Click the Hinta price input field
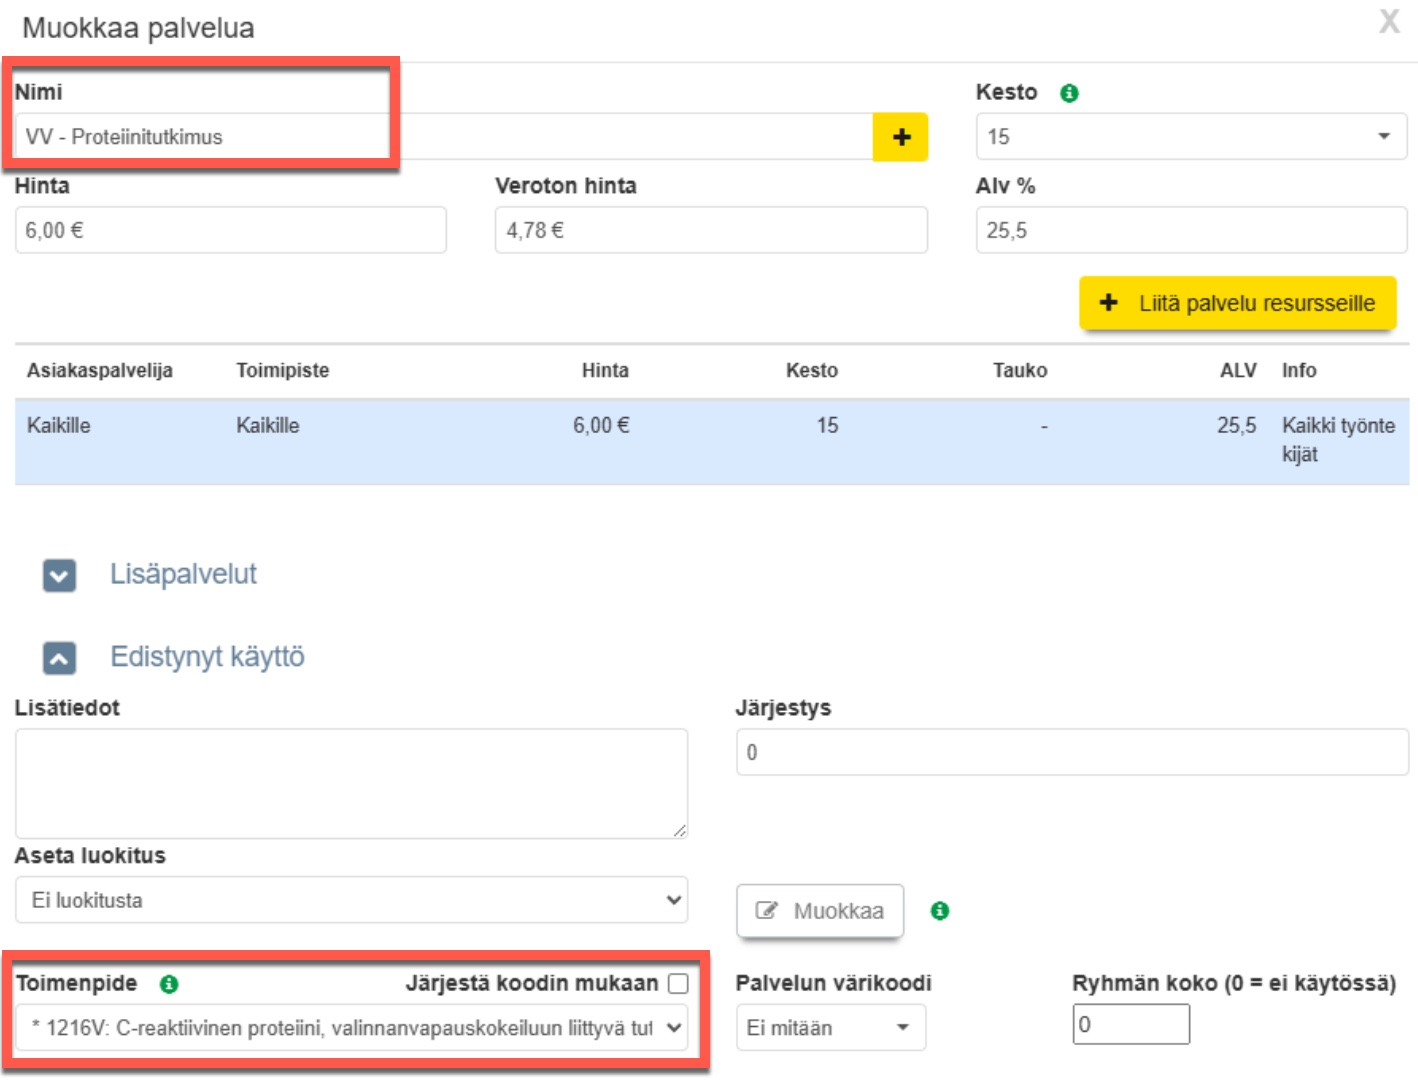Image resolution: width=1418 pixels, height=1088 pixels. tap(230, 231)
